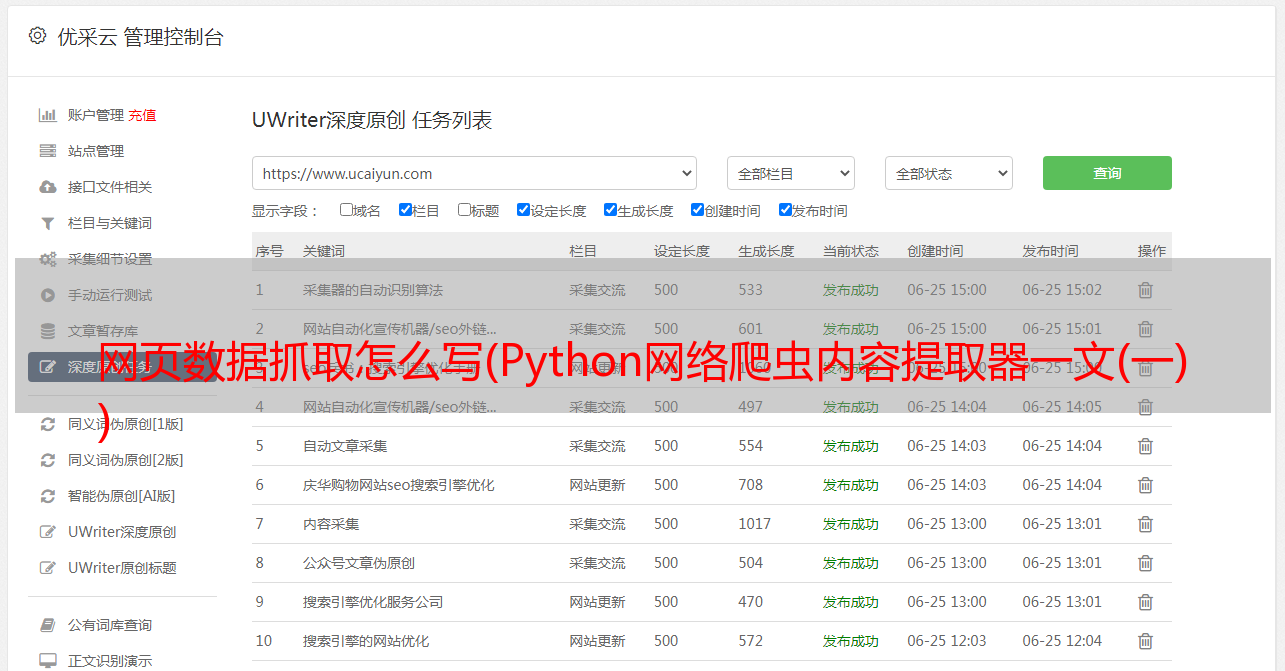Click the 06-25 12:03 creation time
Image resolution: width=1285 pixels, height=671 pixels.
click(x=947, y=641)
